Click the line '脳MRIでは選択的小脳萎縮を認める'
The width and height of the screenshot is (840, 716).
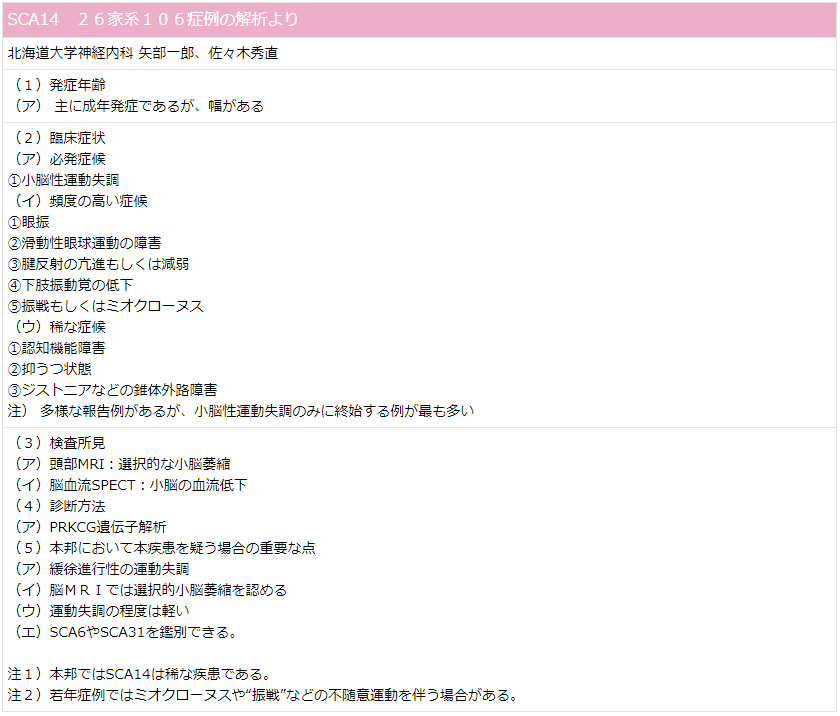(168, 590)
